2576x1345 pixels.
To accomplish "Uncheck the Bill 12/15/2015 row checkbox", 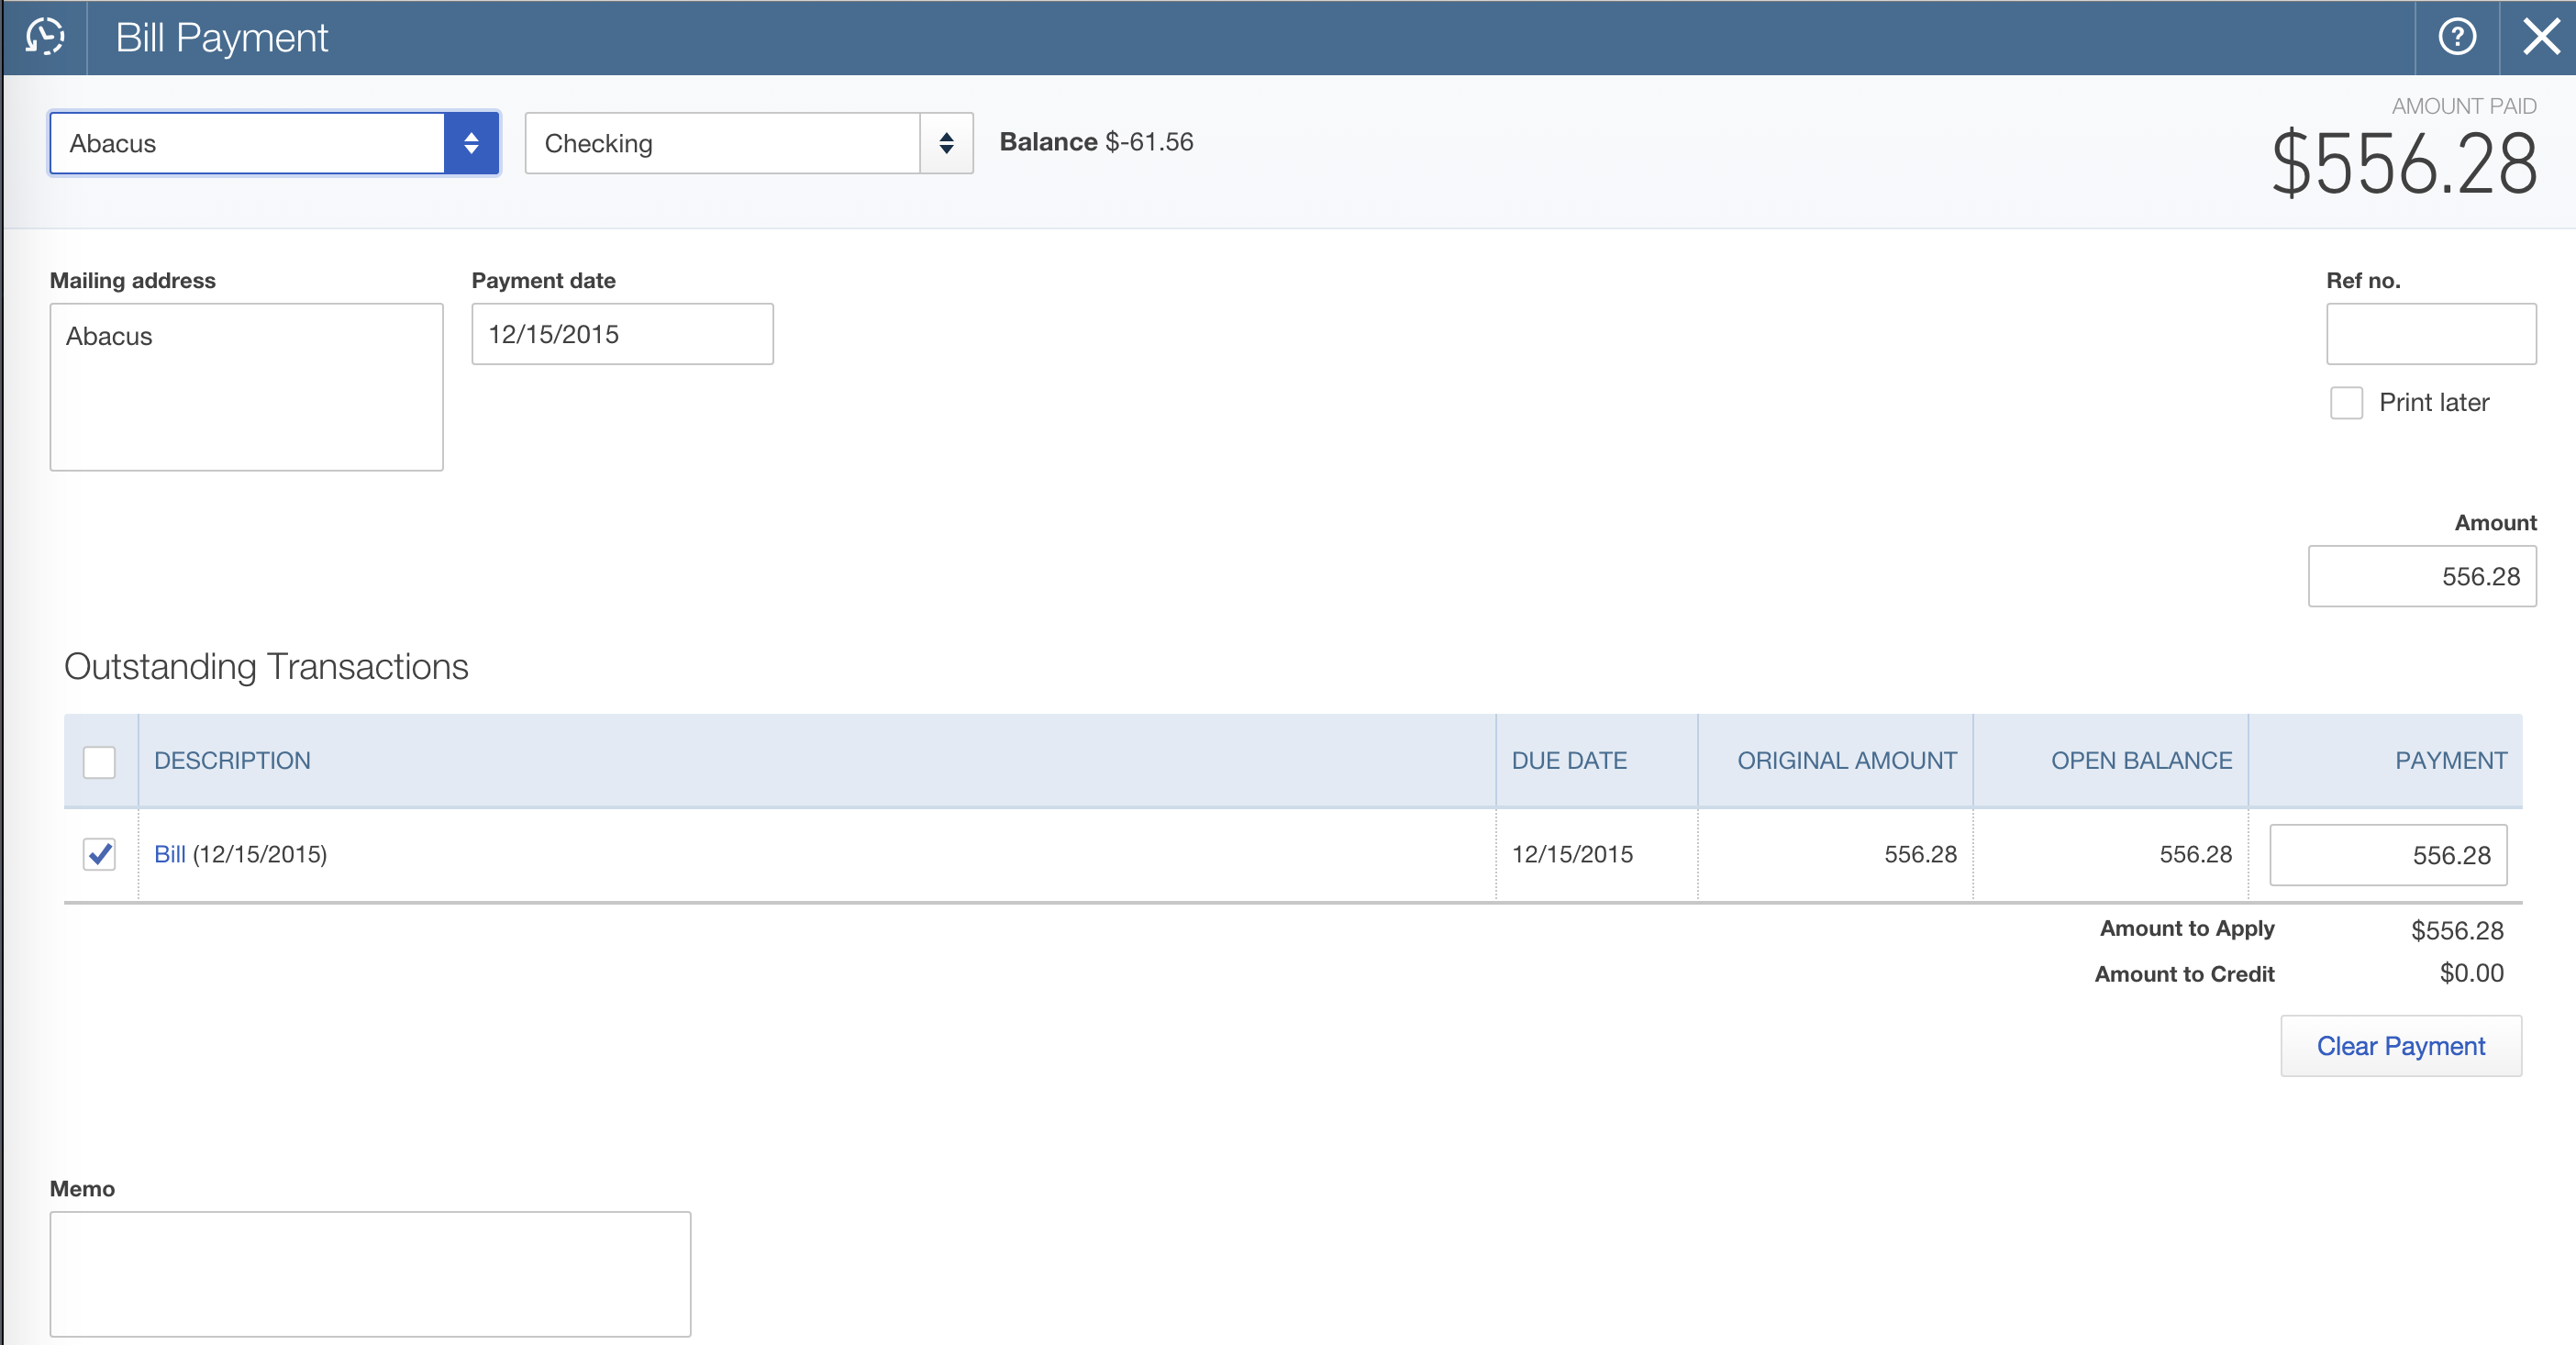I will pos(99,854).
